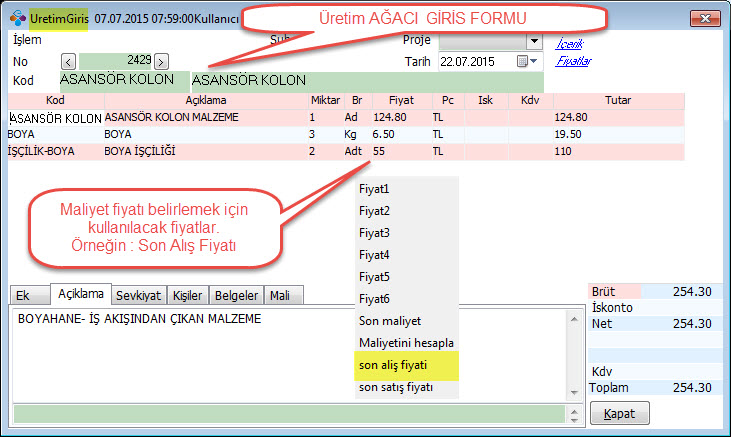Viewport: 731px width, 437px height.
Task: Choose Fiyat2 from the context menu
Action: click(407, 211)
